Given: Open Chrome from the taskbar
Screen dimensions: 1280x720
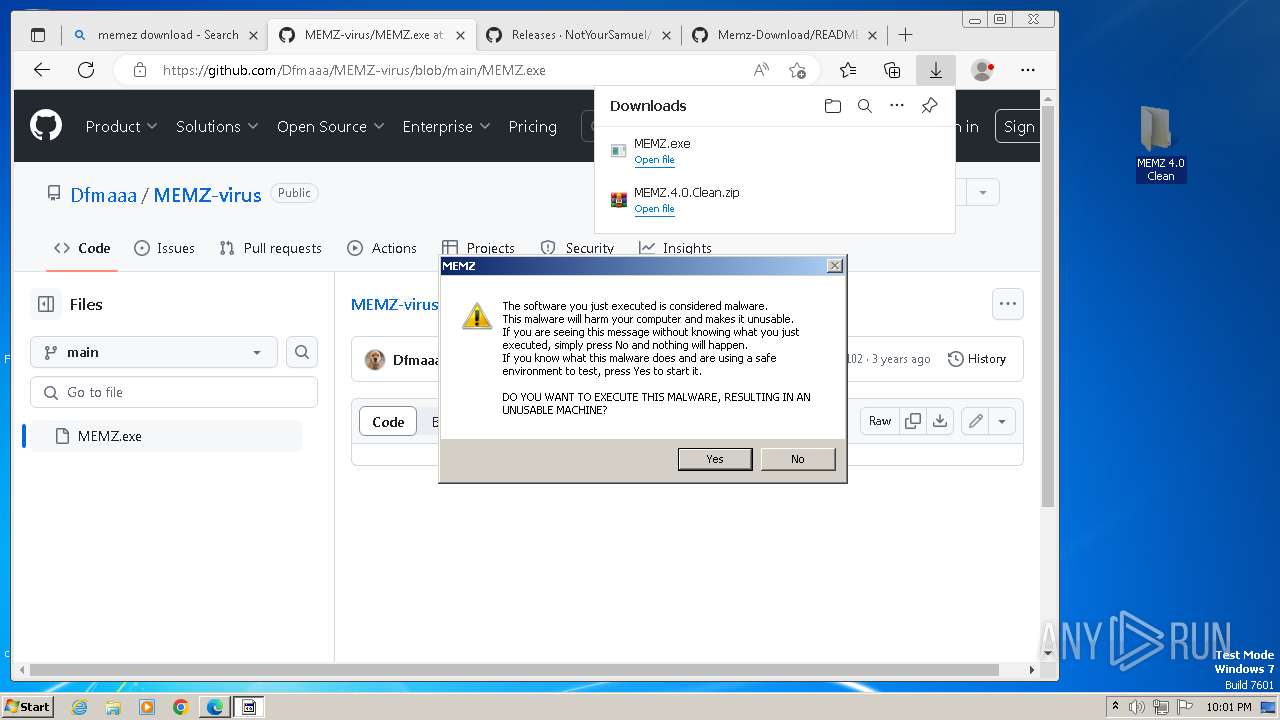Looking at the screenshot, I should 181,707.
